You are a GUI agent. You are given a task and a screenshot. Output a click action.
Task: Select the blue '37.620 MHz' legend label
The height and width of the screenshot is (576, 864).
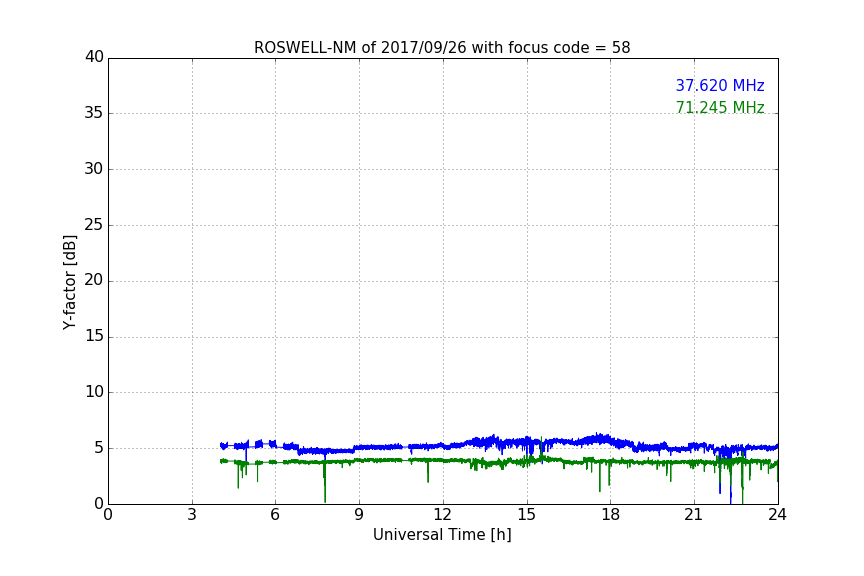(720, 86)
